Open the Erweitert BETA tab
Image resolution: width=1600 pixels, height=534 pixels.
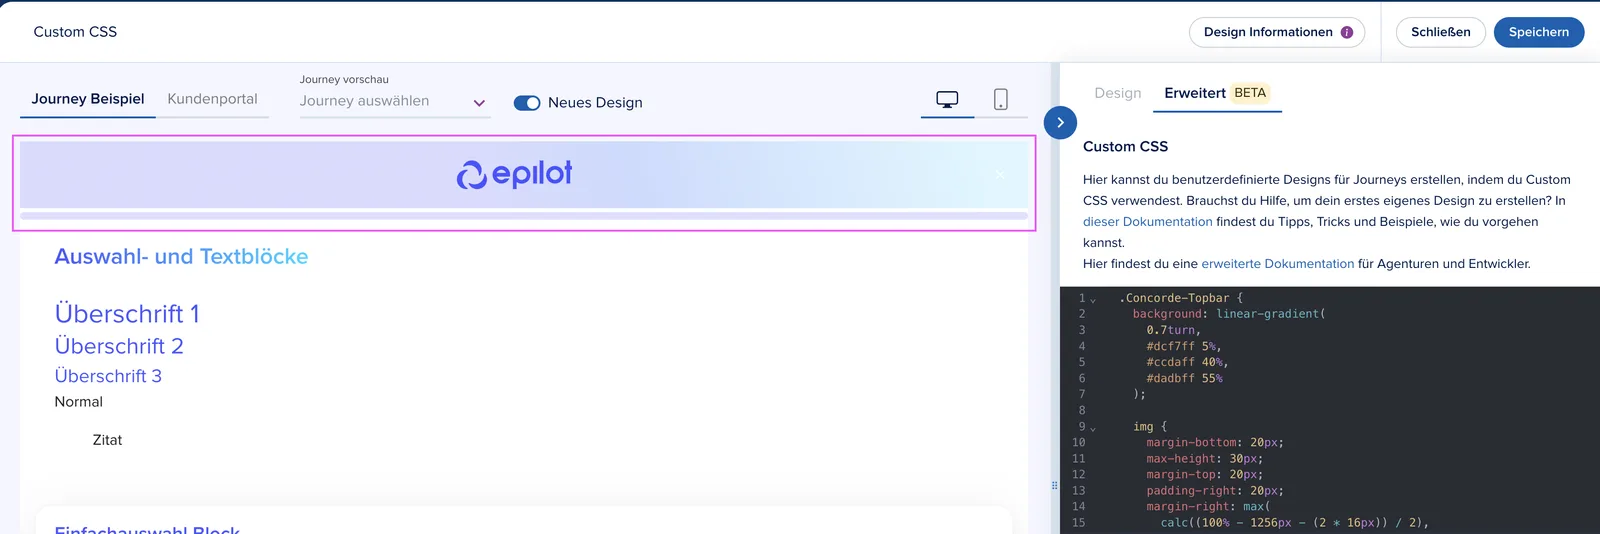pyautogui.click(x=1216, y=93)
